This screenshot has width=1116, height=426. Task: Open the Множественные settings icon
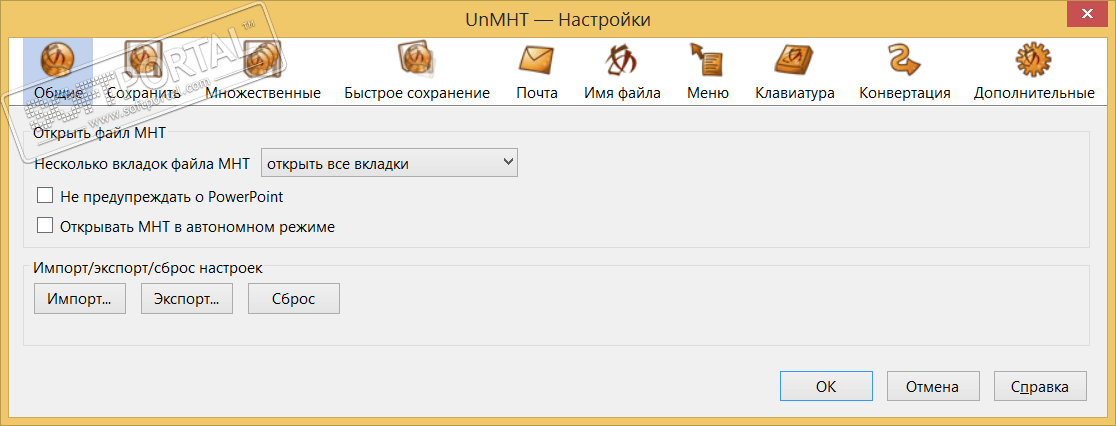pos(263,60)
